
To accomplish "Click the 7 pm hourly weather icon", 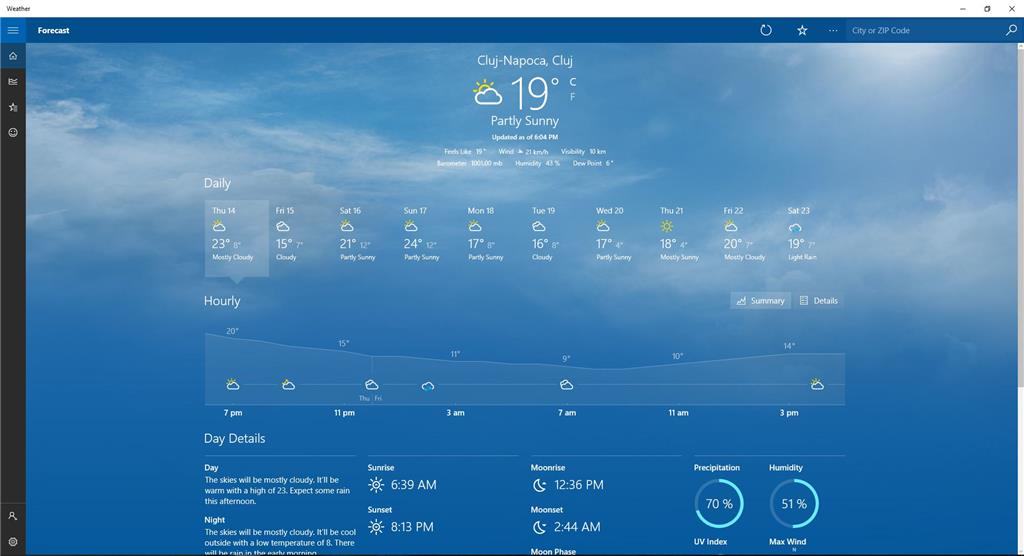I will (x=232, y=384).
